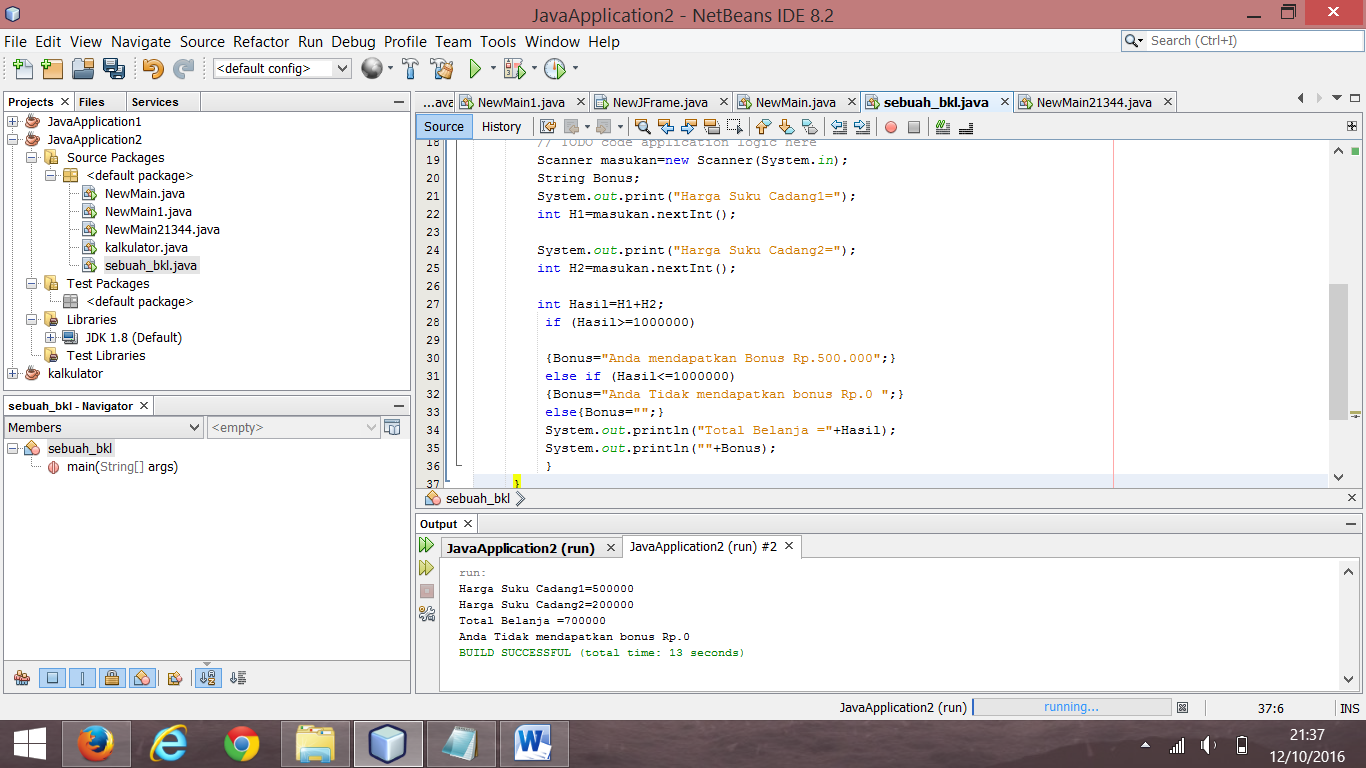Toggle Toggle Bookmark icon in editor toolbar
The width and height of the screenshot is (1366, 768).
pyautogui.click(x=809, y=127)
